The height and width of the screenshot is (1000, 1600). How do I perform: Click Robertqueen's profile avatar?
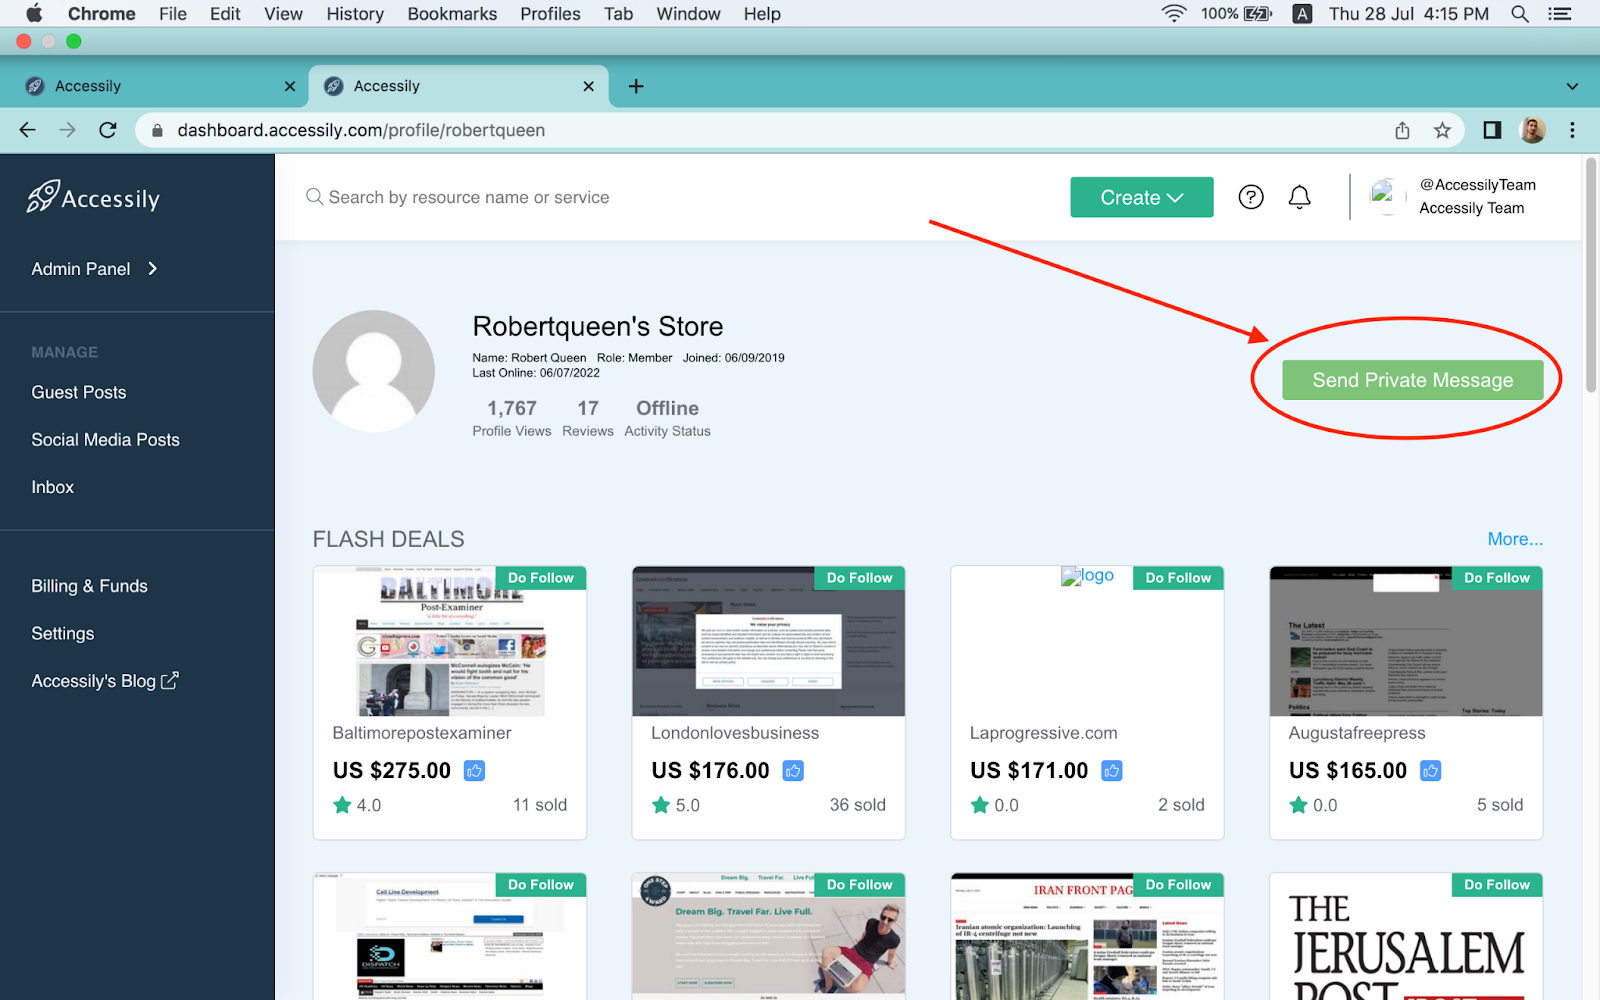click(x=374, y=371)
